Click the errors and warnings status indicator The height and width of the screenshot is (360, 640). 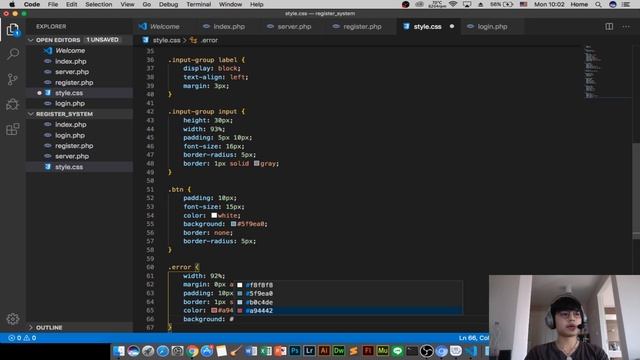[22, 338]
